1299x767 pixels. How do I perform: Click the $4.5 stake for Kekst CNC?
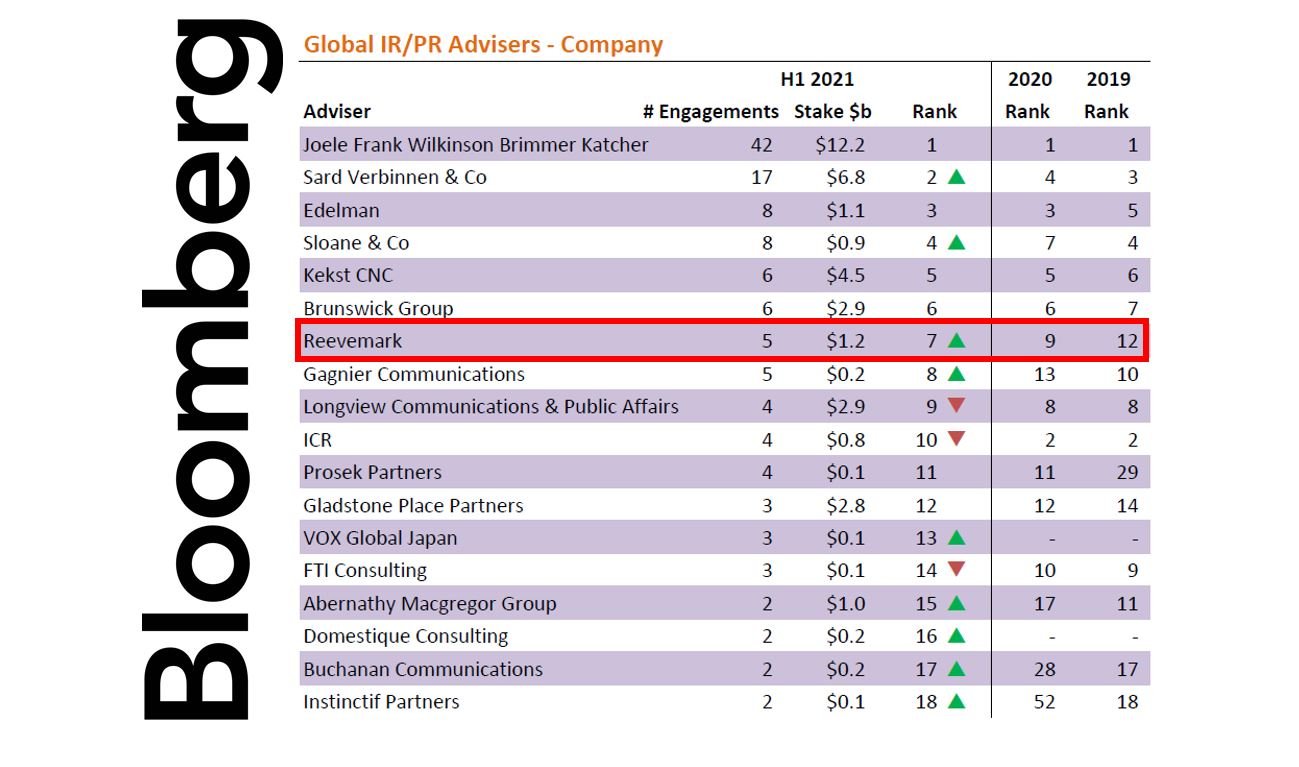click(845, 275)
